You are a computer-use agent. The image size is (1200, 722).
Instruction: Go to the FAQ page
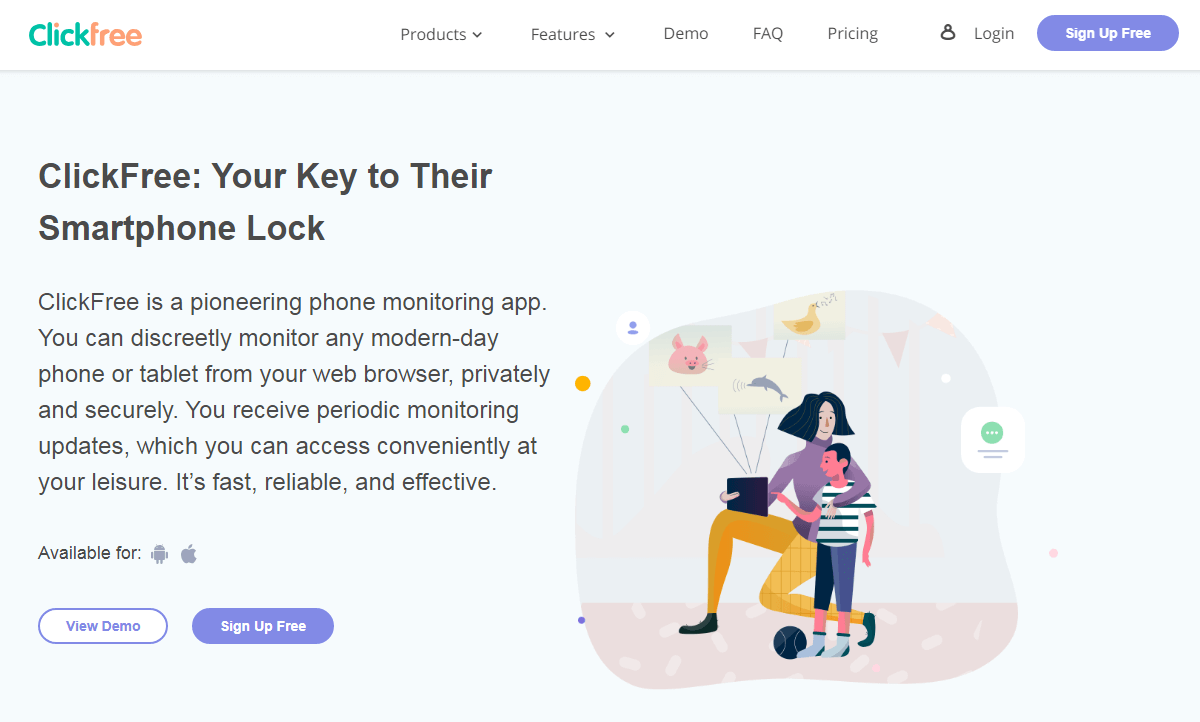tap(768, 33)
